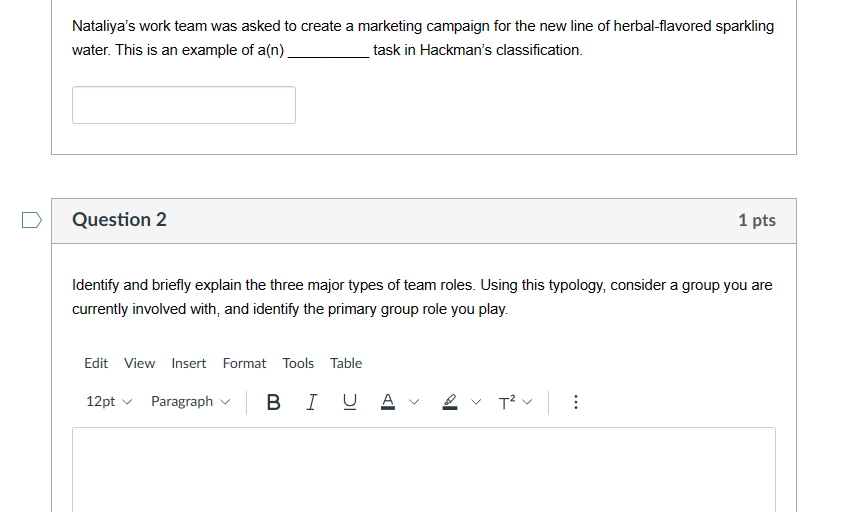Image resolution: width=854 pixels, height=512 pixels.
Task: Click the superscript T² icon
Action: (x=508, y=402)
